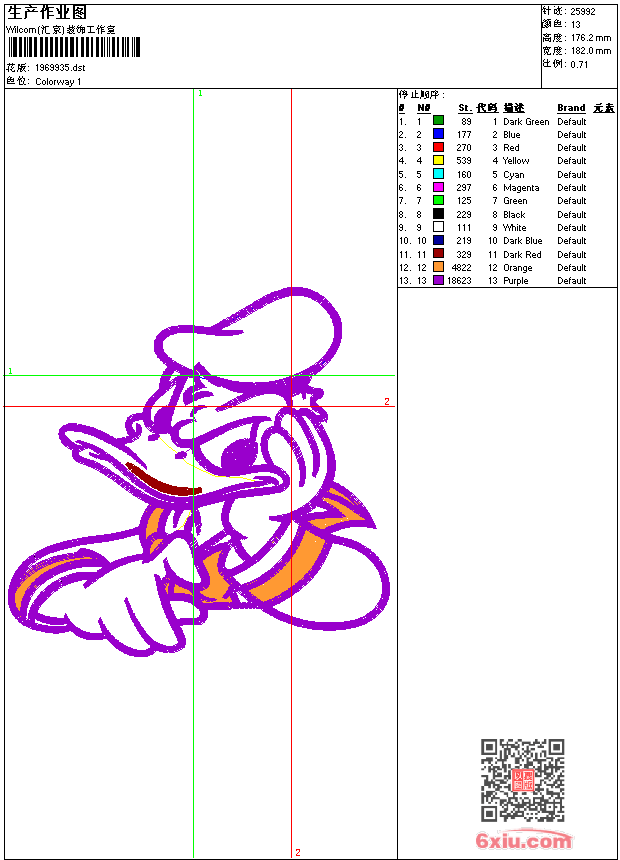This screenshot has height=860, width=620.
Task: Select the 'Dark Green' description text
Action: 526,122
